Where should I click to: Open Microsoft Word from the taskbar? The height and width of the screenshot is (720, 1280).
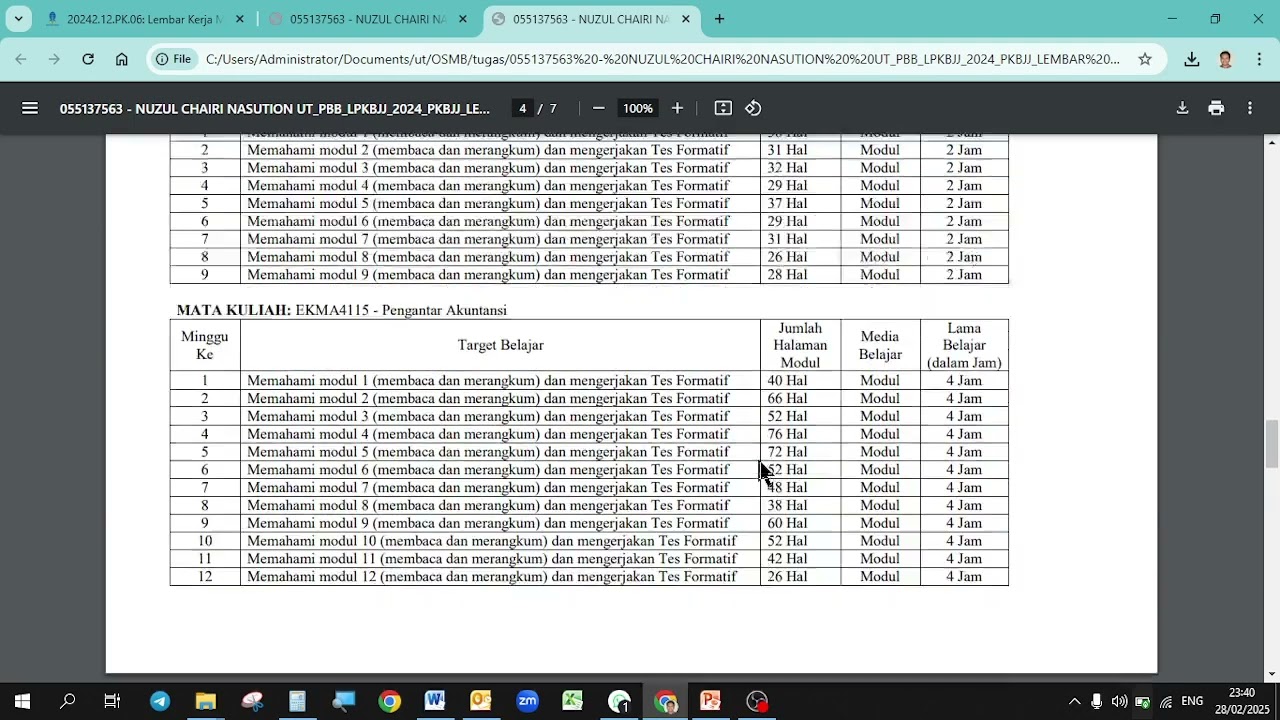point(434,701)
